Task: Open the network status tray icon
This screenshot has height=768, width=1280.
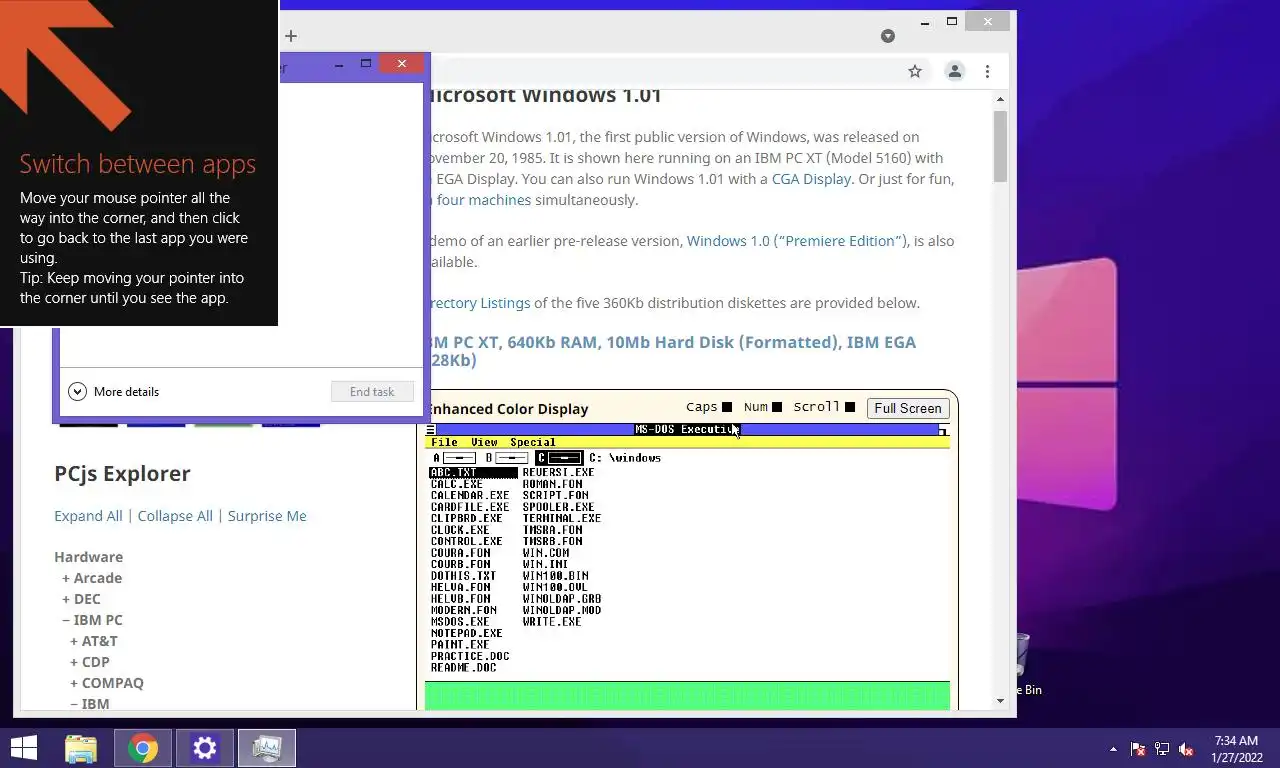Action: click(1162, 749)
